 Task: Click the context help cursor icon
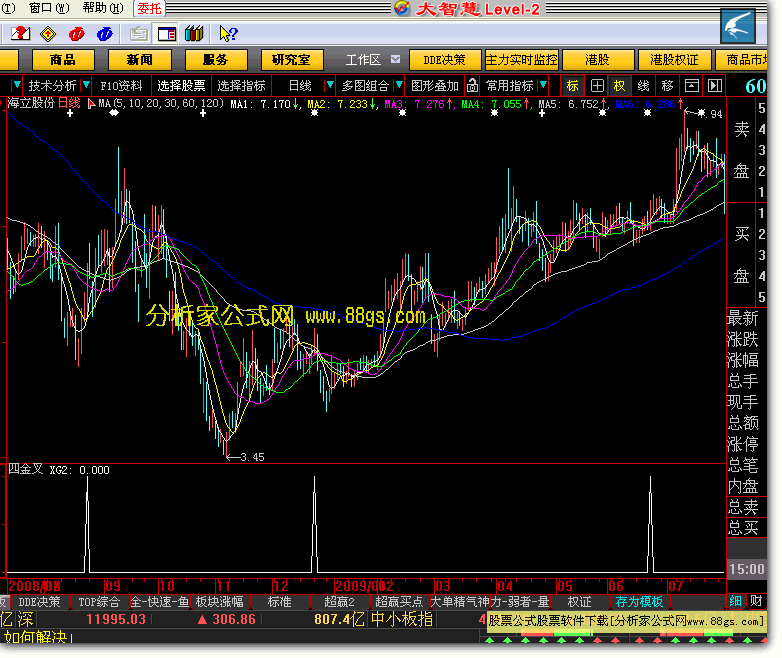coord(228,33)
